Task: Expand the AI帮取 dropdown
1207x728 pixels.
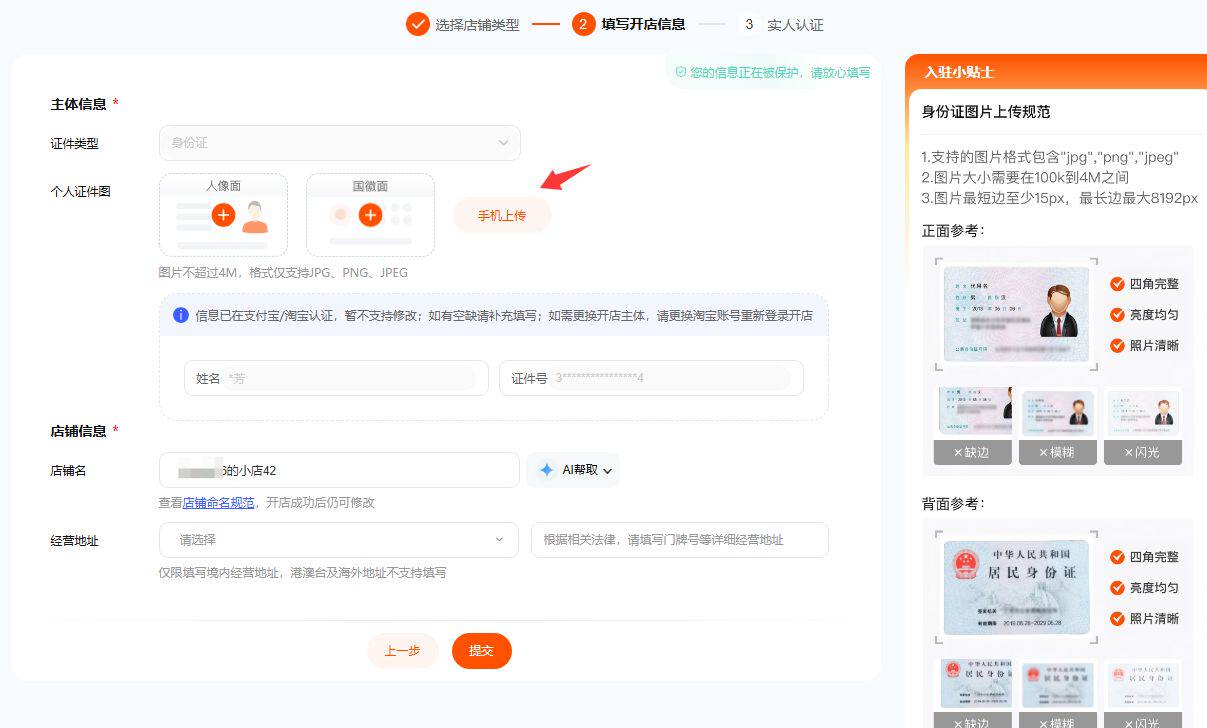Action: click(x=606, y=470)
